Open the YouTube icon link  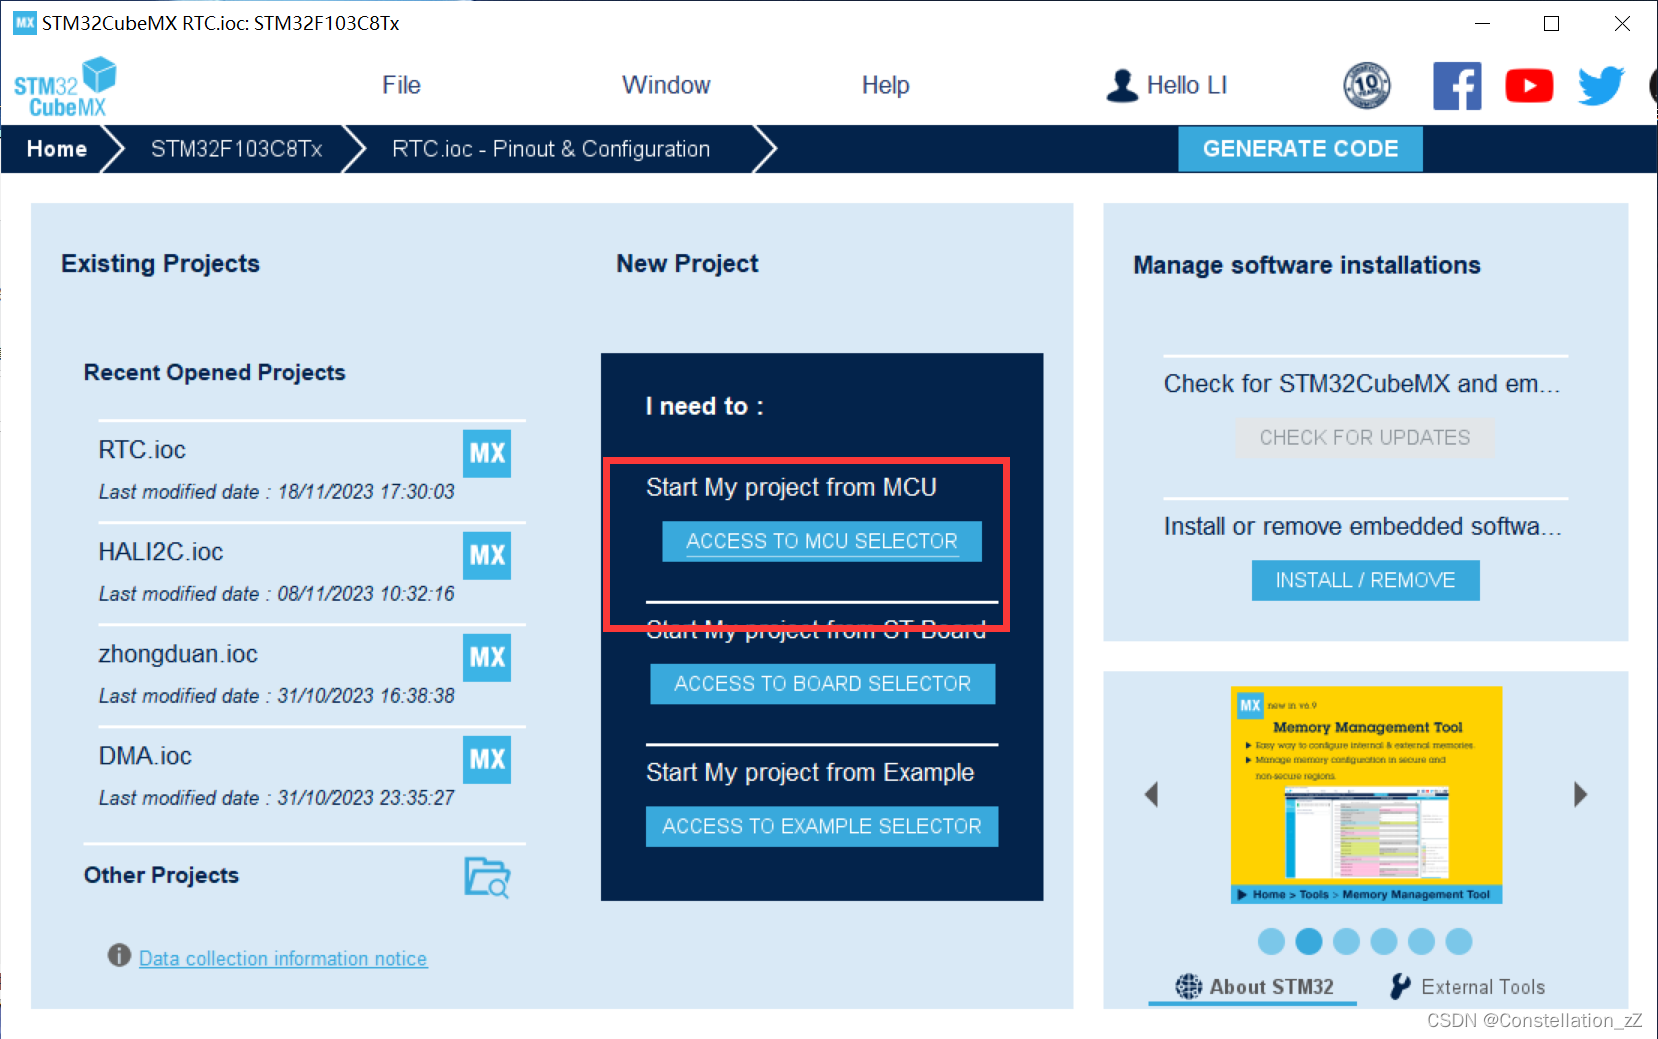click(x=1529, y=86)
